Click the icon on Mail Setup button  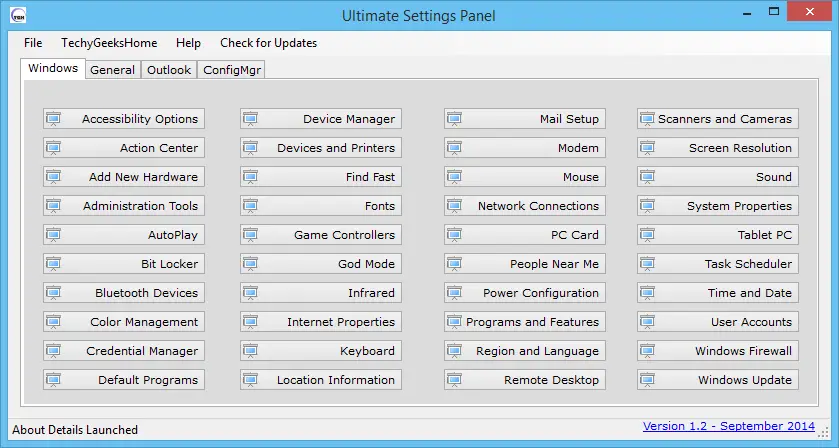tap(454, 119)
